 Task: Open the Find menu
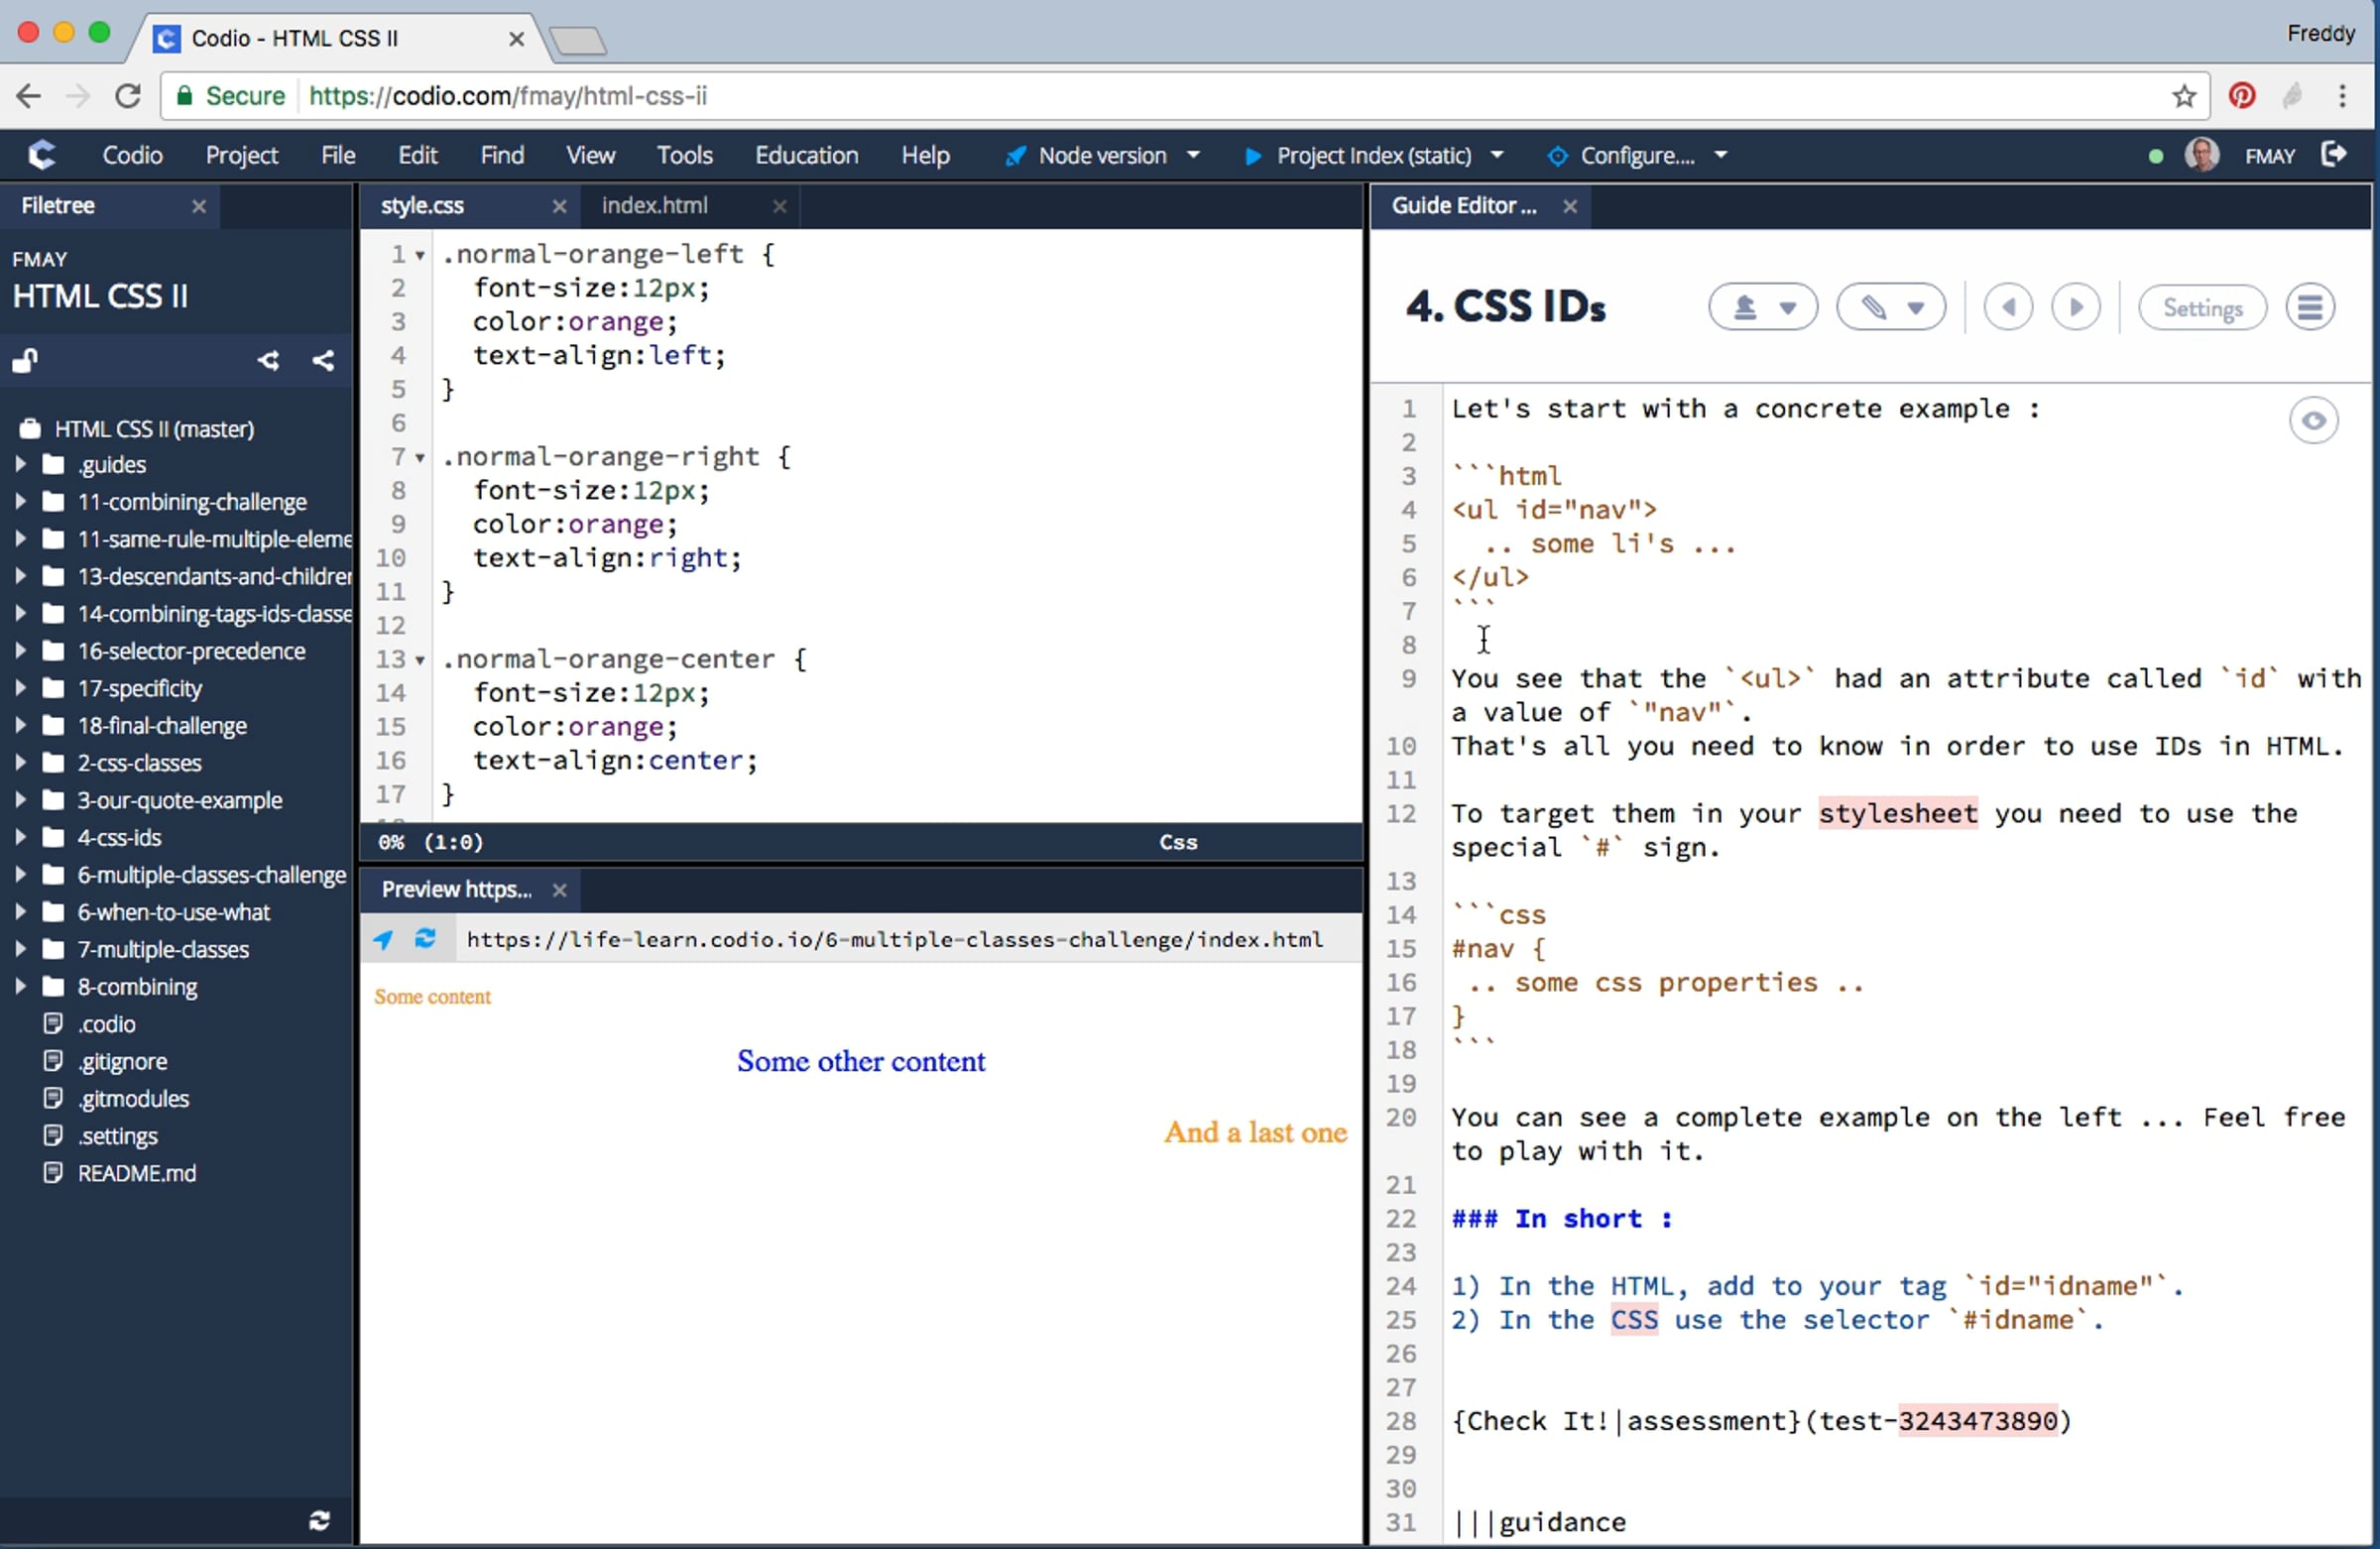(x=502, y=155)
